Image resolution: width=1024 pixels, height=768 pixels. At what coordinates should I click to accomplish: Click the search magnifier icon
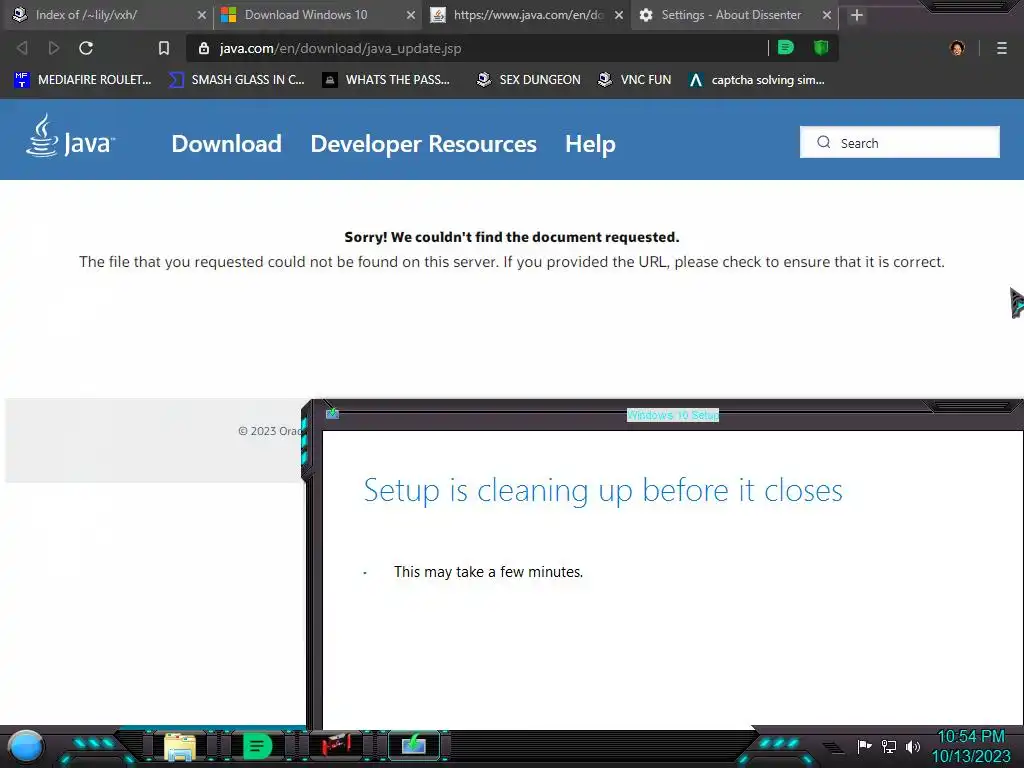pyautogui.click(x=824, y=142)
